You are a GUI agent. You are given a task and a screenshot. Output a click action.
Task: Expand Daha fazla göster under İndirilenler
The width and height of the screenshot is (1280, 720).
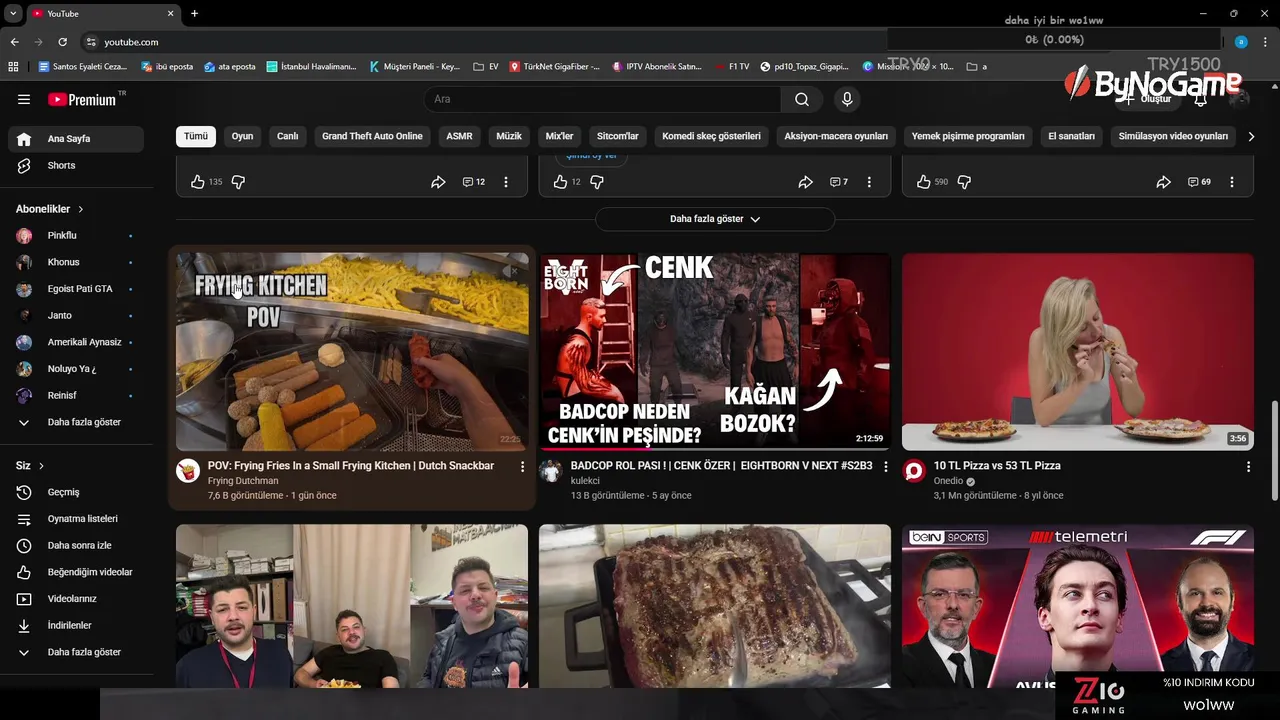[x=76, y=652]
